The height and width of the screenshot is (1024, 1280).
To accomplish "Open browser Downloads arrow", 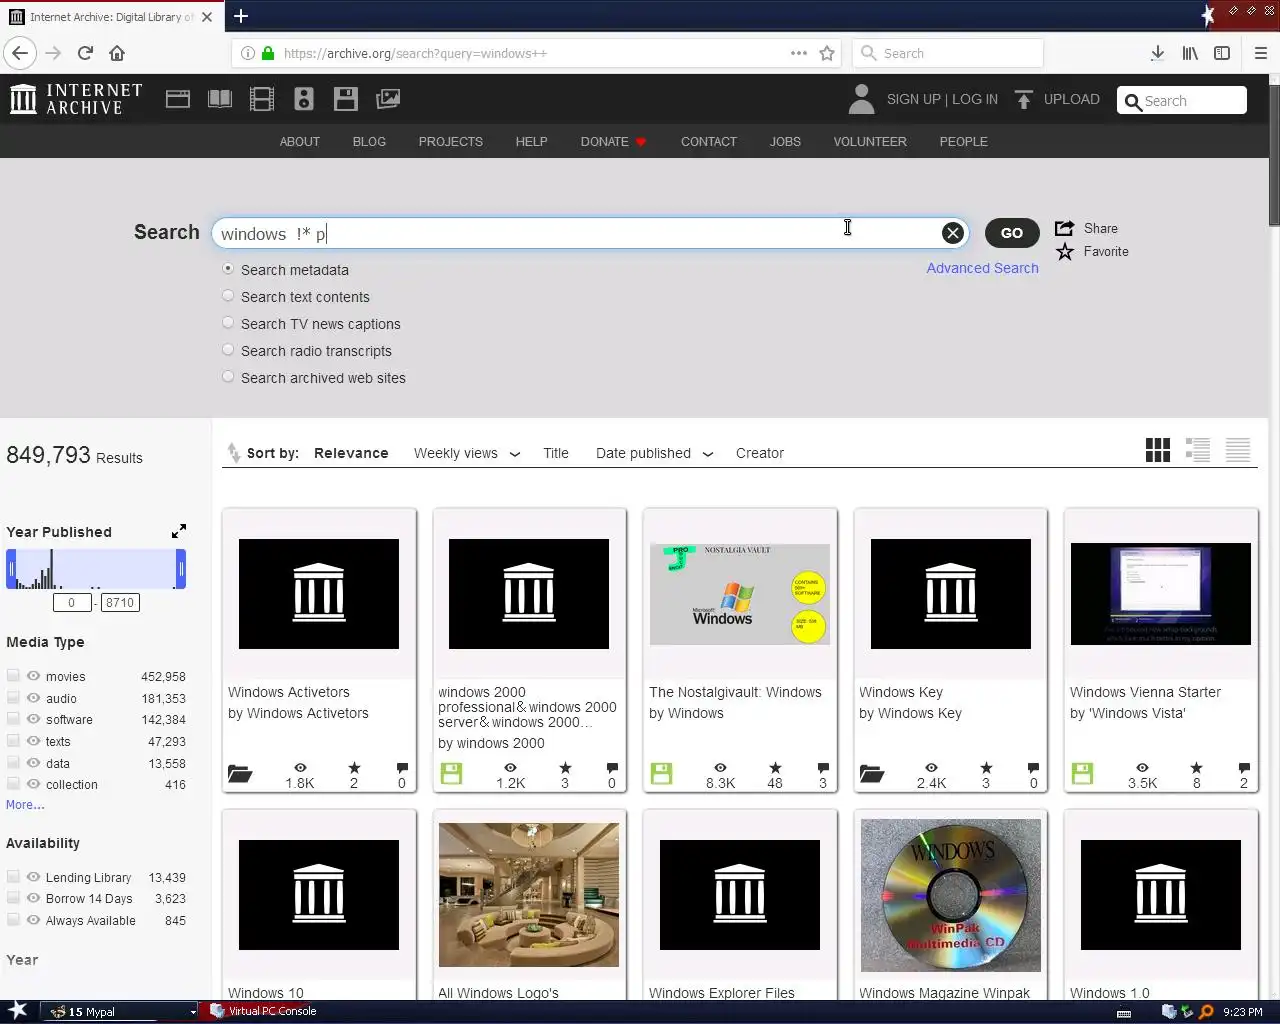I will pyautogui.click(x=1157, y=53).
